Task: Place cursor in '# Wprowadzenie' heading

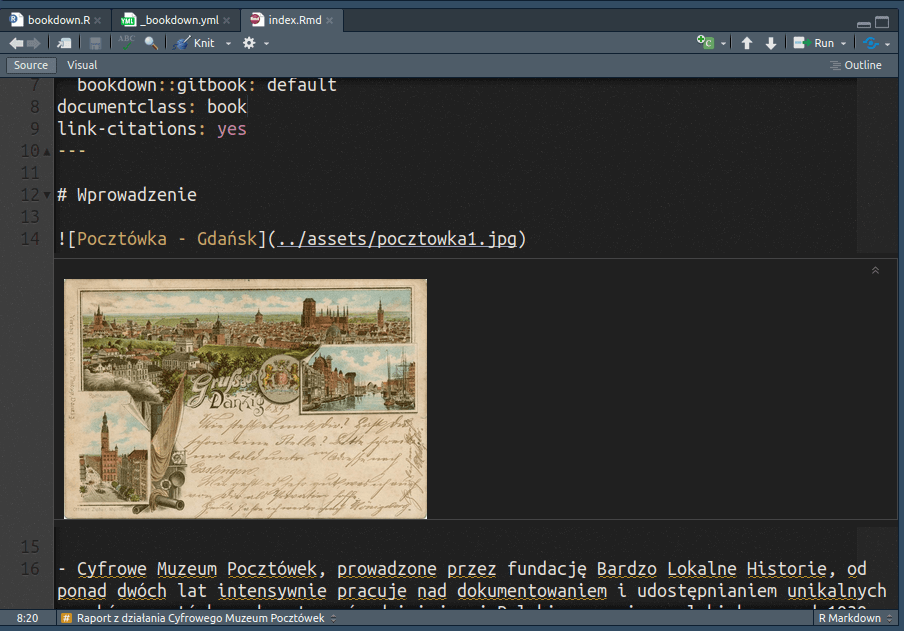Action: coord(127,195)
